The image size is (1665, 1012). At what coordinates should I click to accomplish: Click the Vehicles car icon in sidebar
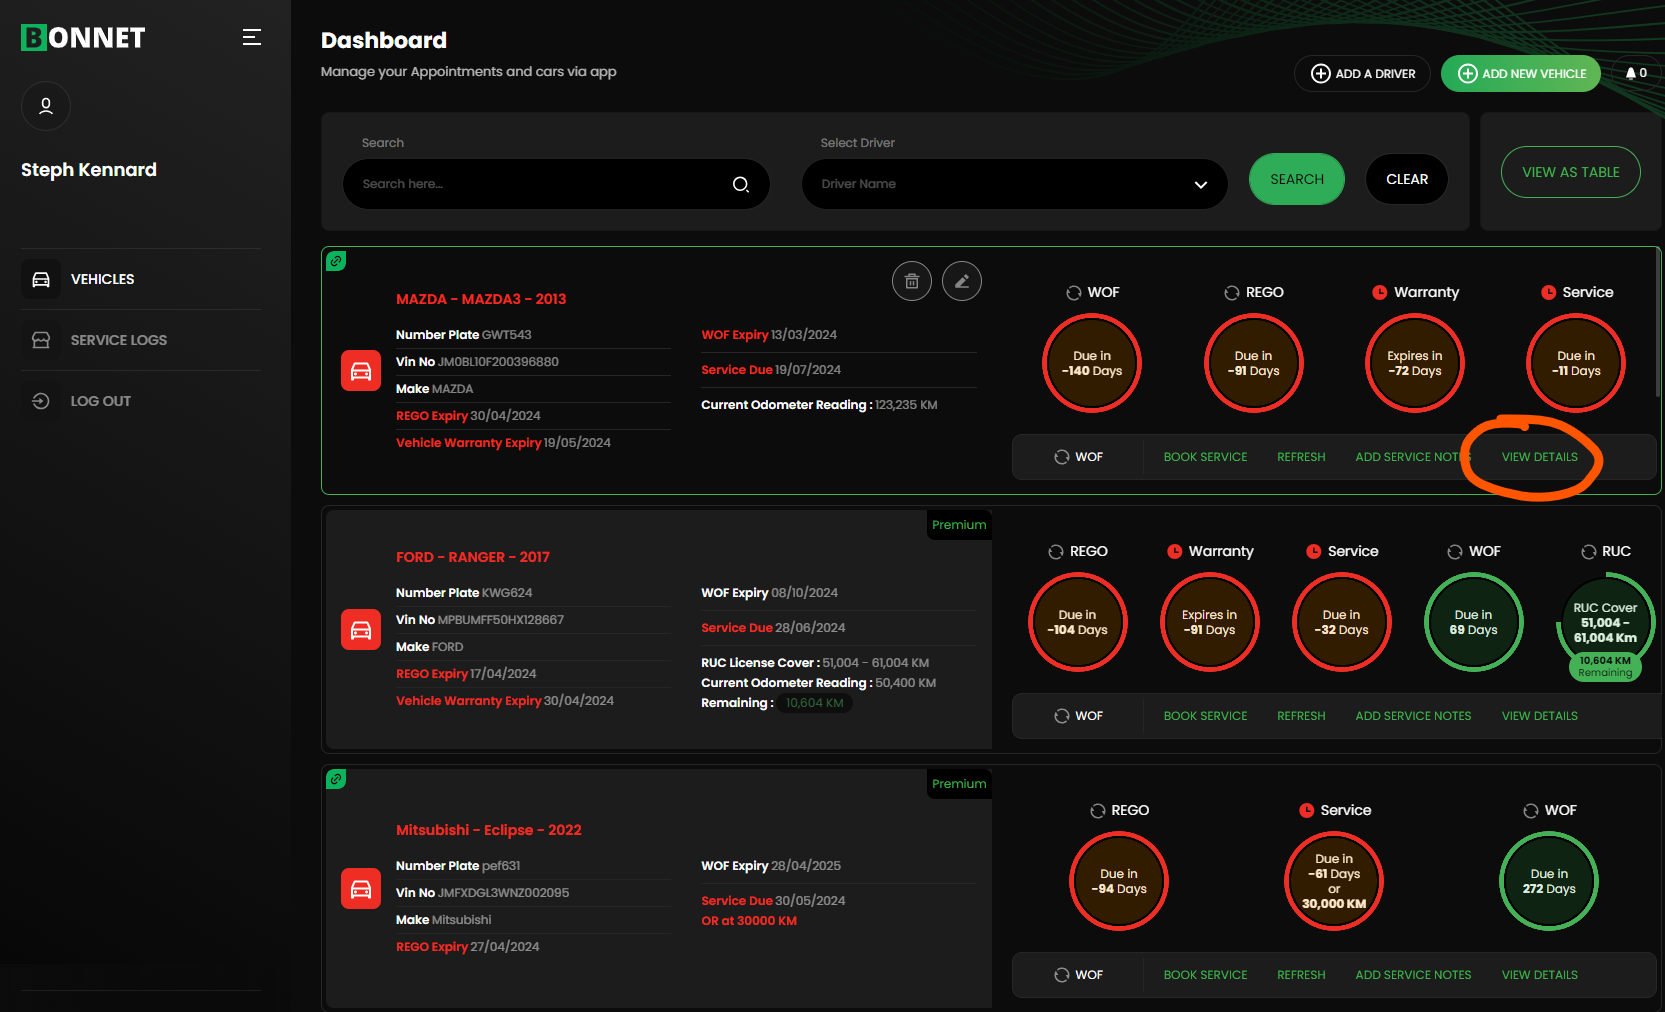point(41,279)
